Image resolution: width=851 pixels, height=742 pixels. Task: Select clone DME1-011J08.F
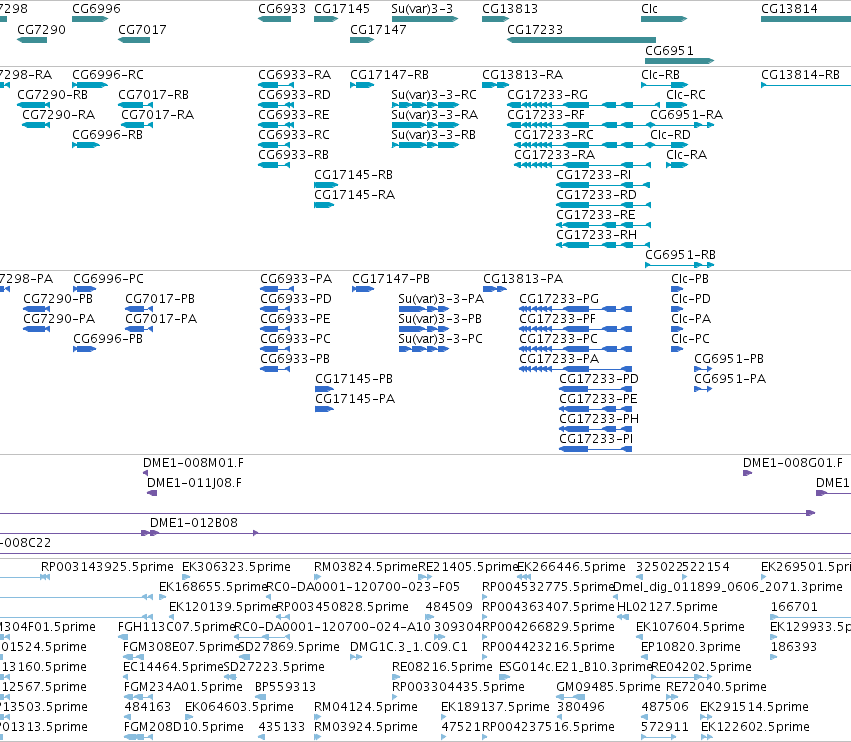[194, 483]
